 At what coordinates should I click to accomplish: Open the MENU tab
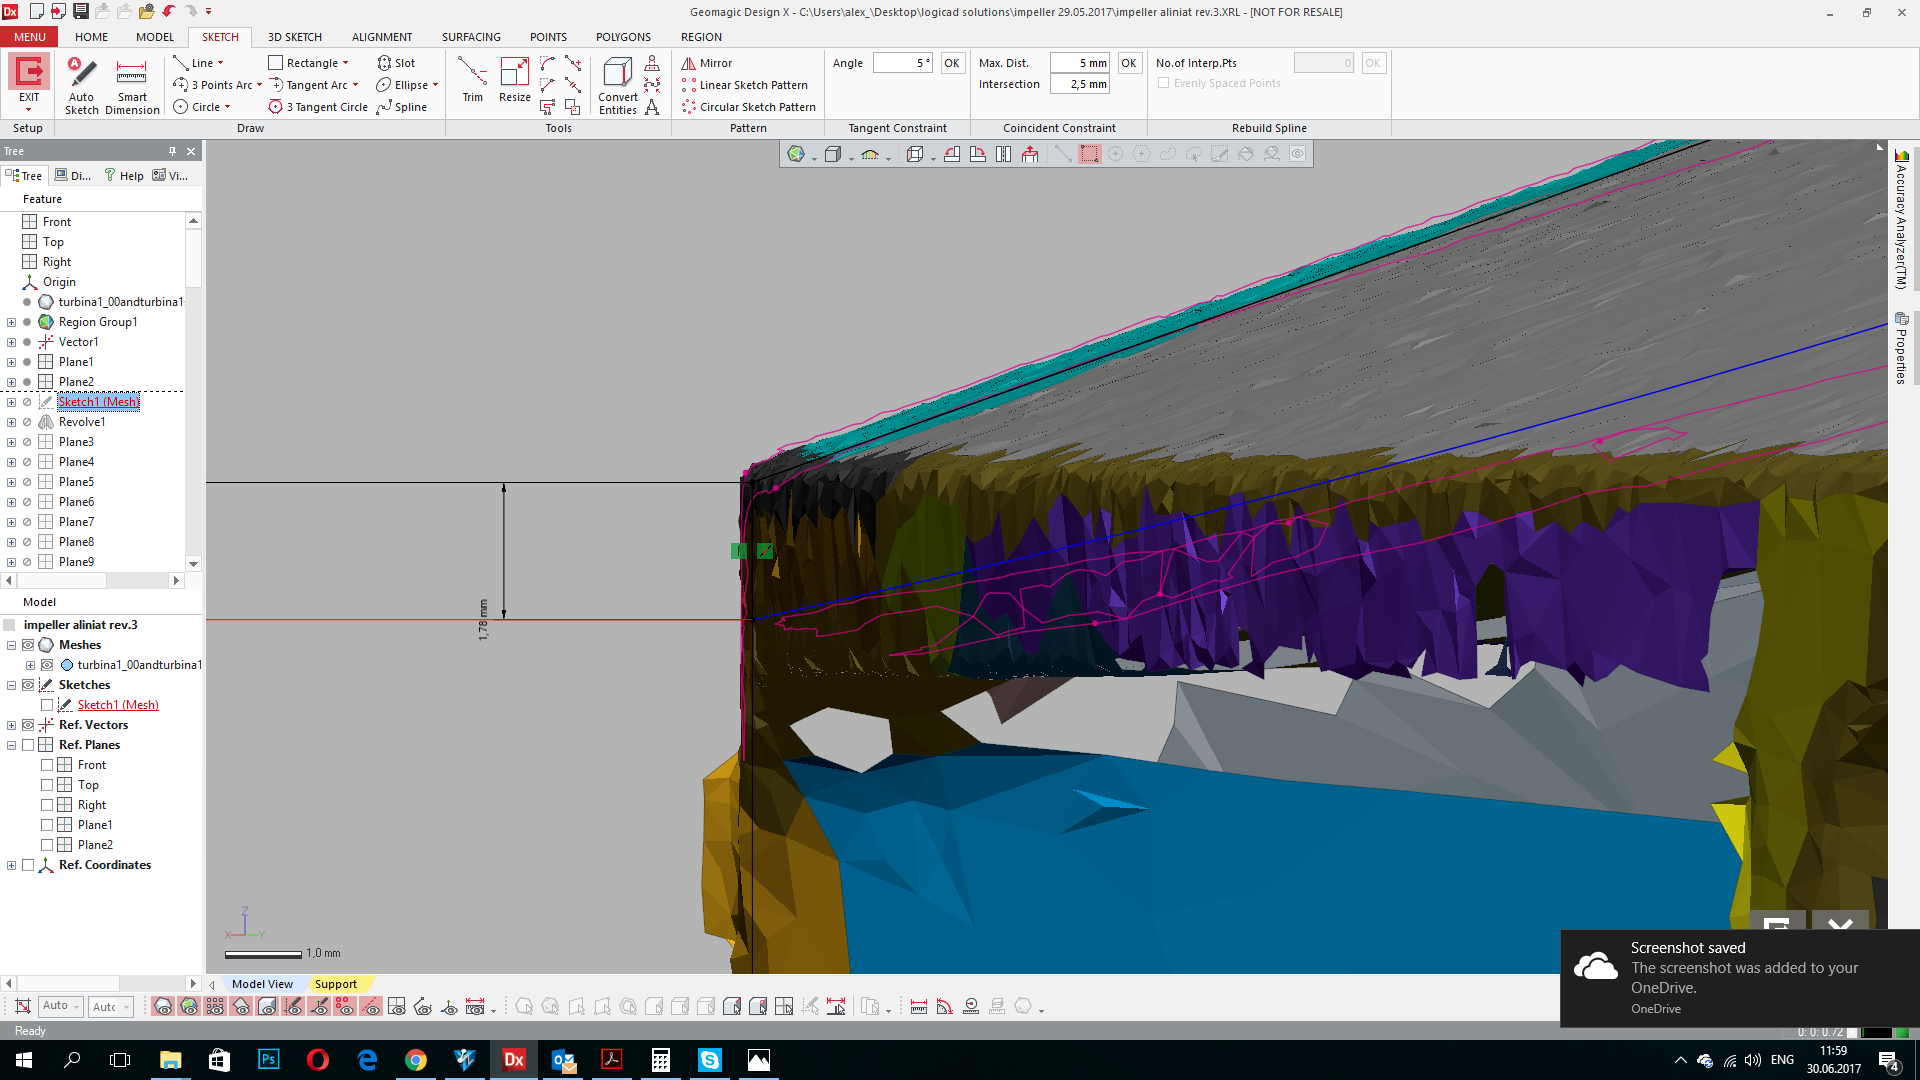[x=30, y=37]
